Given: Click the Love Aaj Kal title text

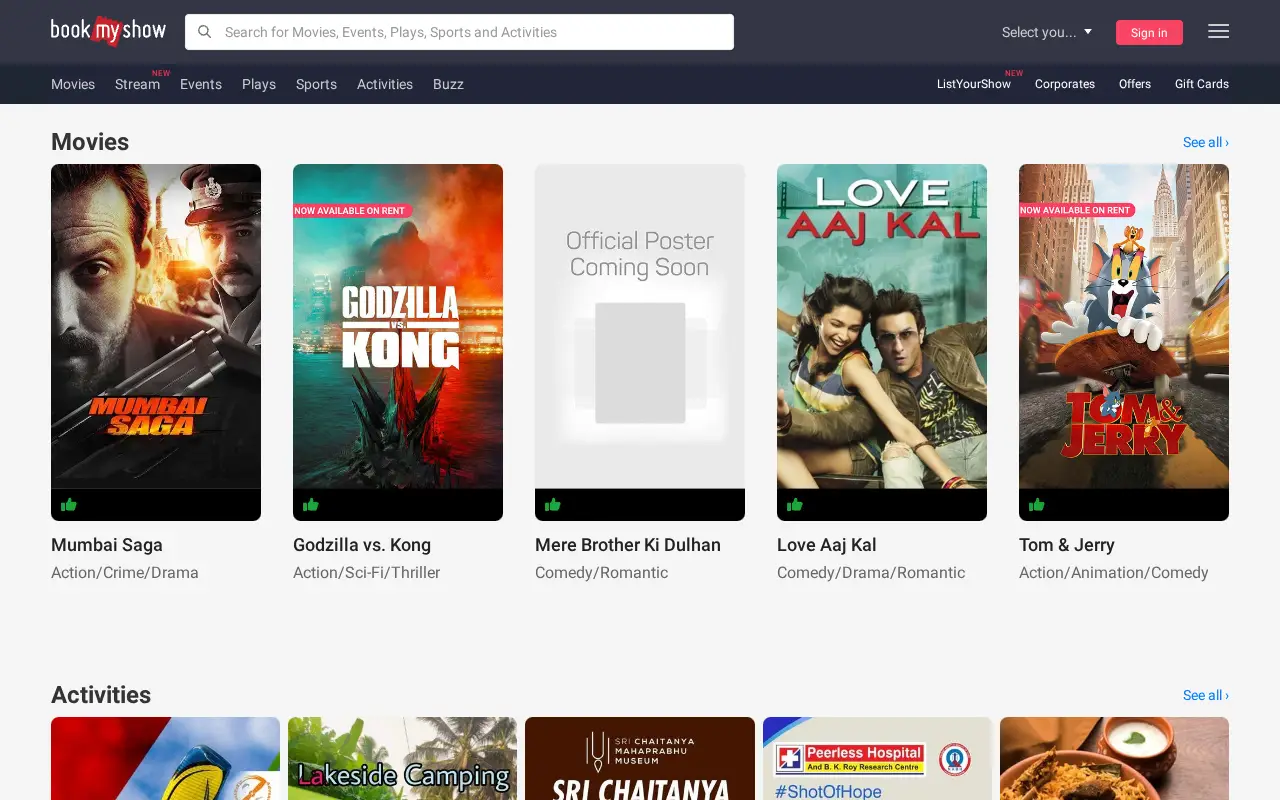Looking at the screenshot, I should tap(827, 545).
